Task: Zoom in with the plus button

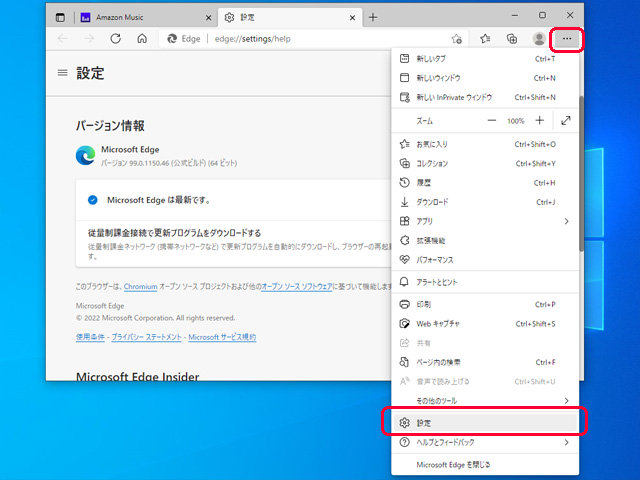Action: point(540,120)
